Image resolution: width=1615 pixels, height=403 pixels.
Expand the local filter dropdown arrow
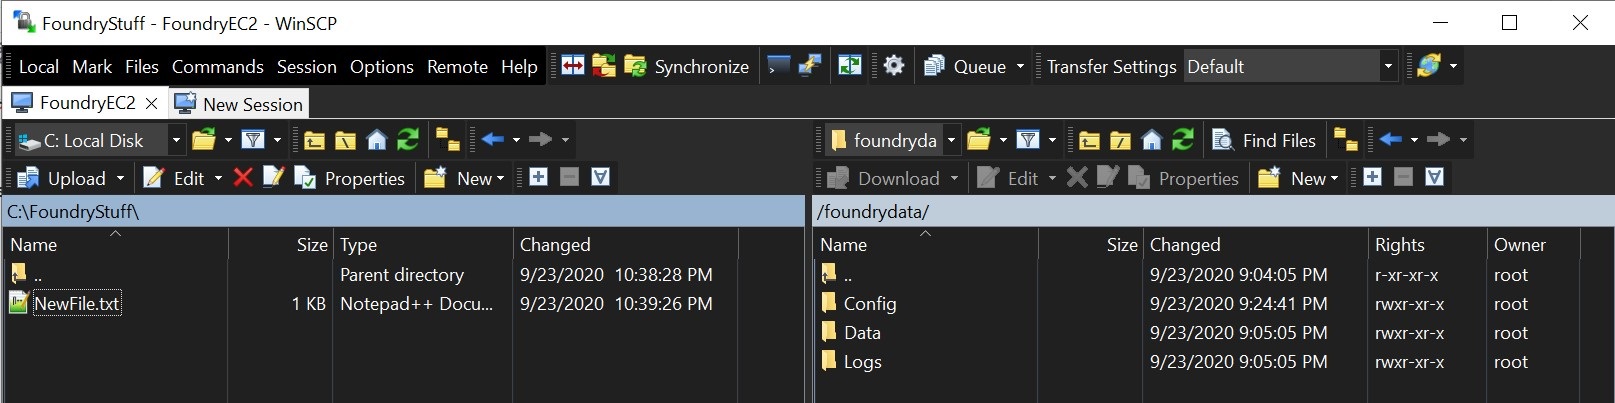(x=277, y=140)
